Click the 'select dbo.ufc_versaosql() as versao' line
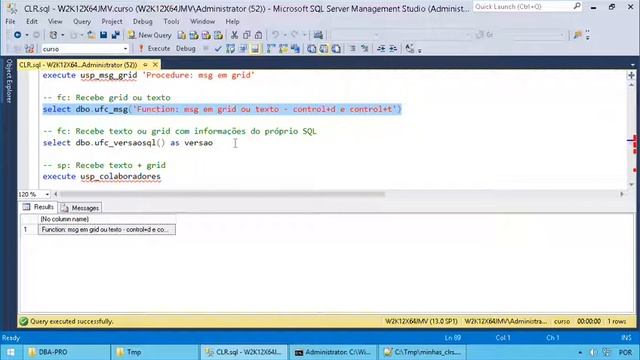Screen dimensions: 640x360 click(128, 143)
